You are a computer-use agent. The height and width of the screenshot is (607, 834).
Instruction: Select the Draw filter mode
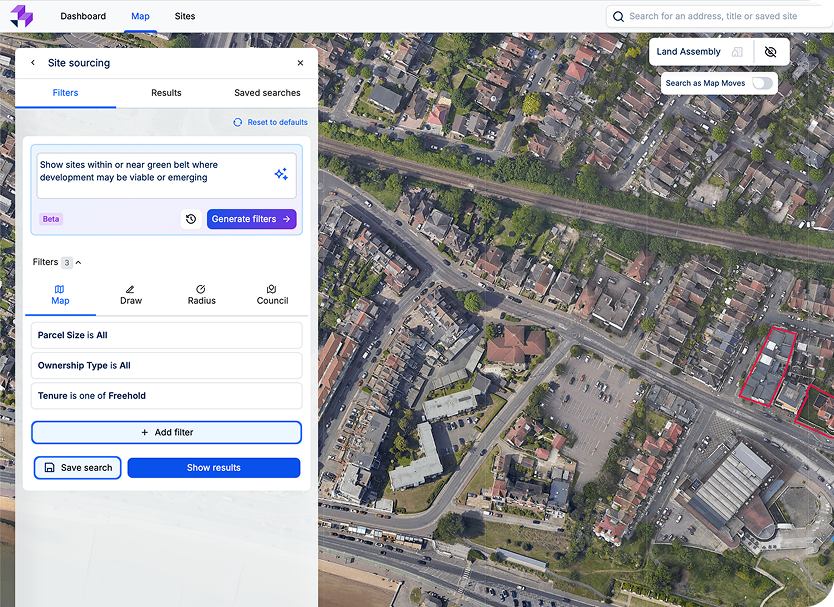(x=131, y=295)
